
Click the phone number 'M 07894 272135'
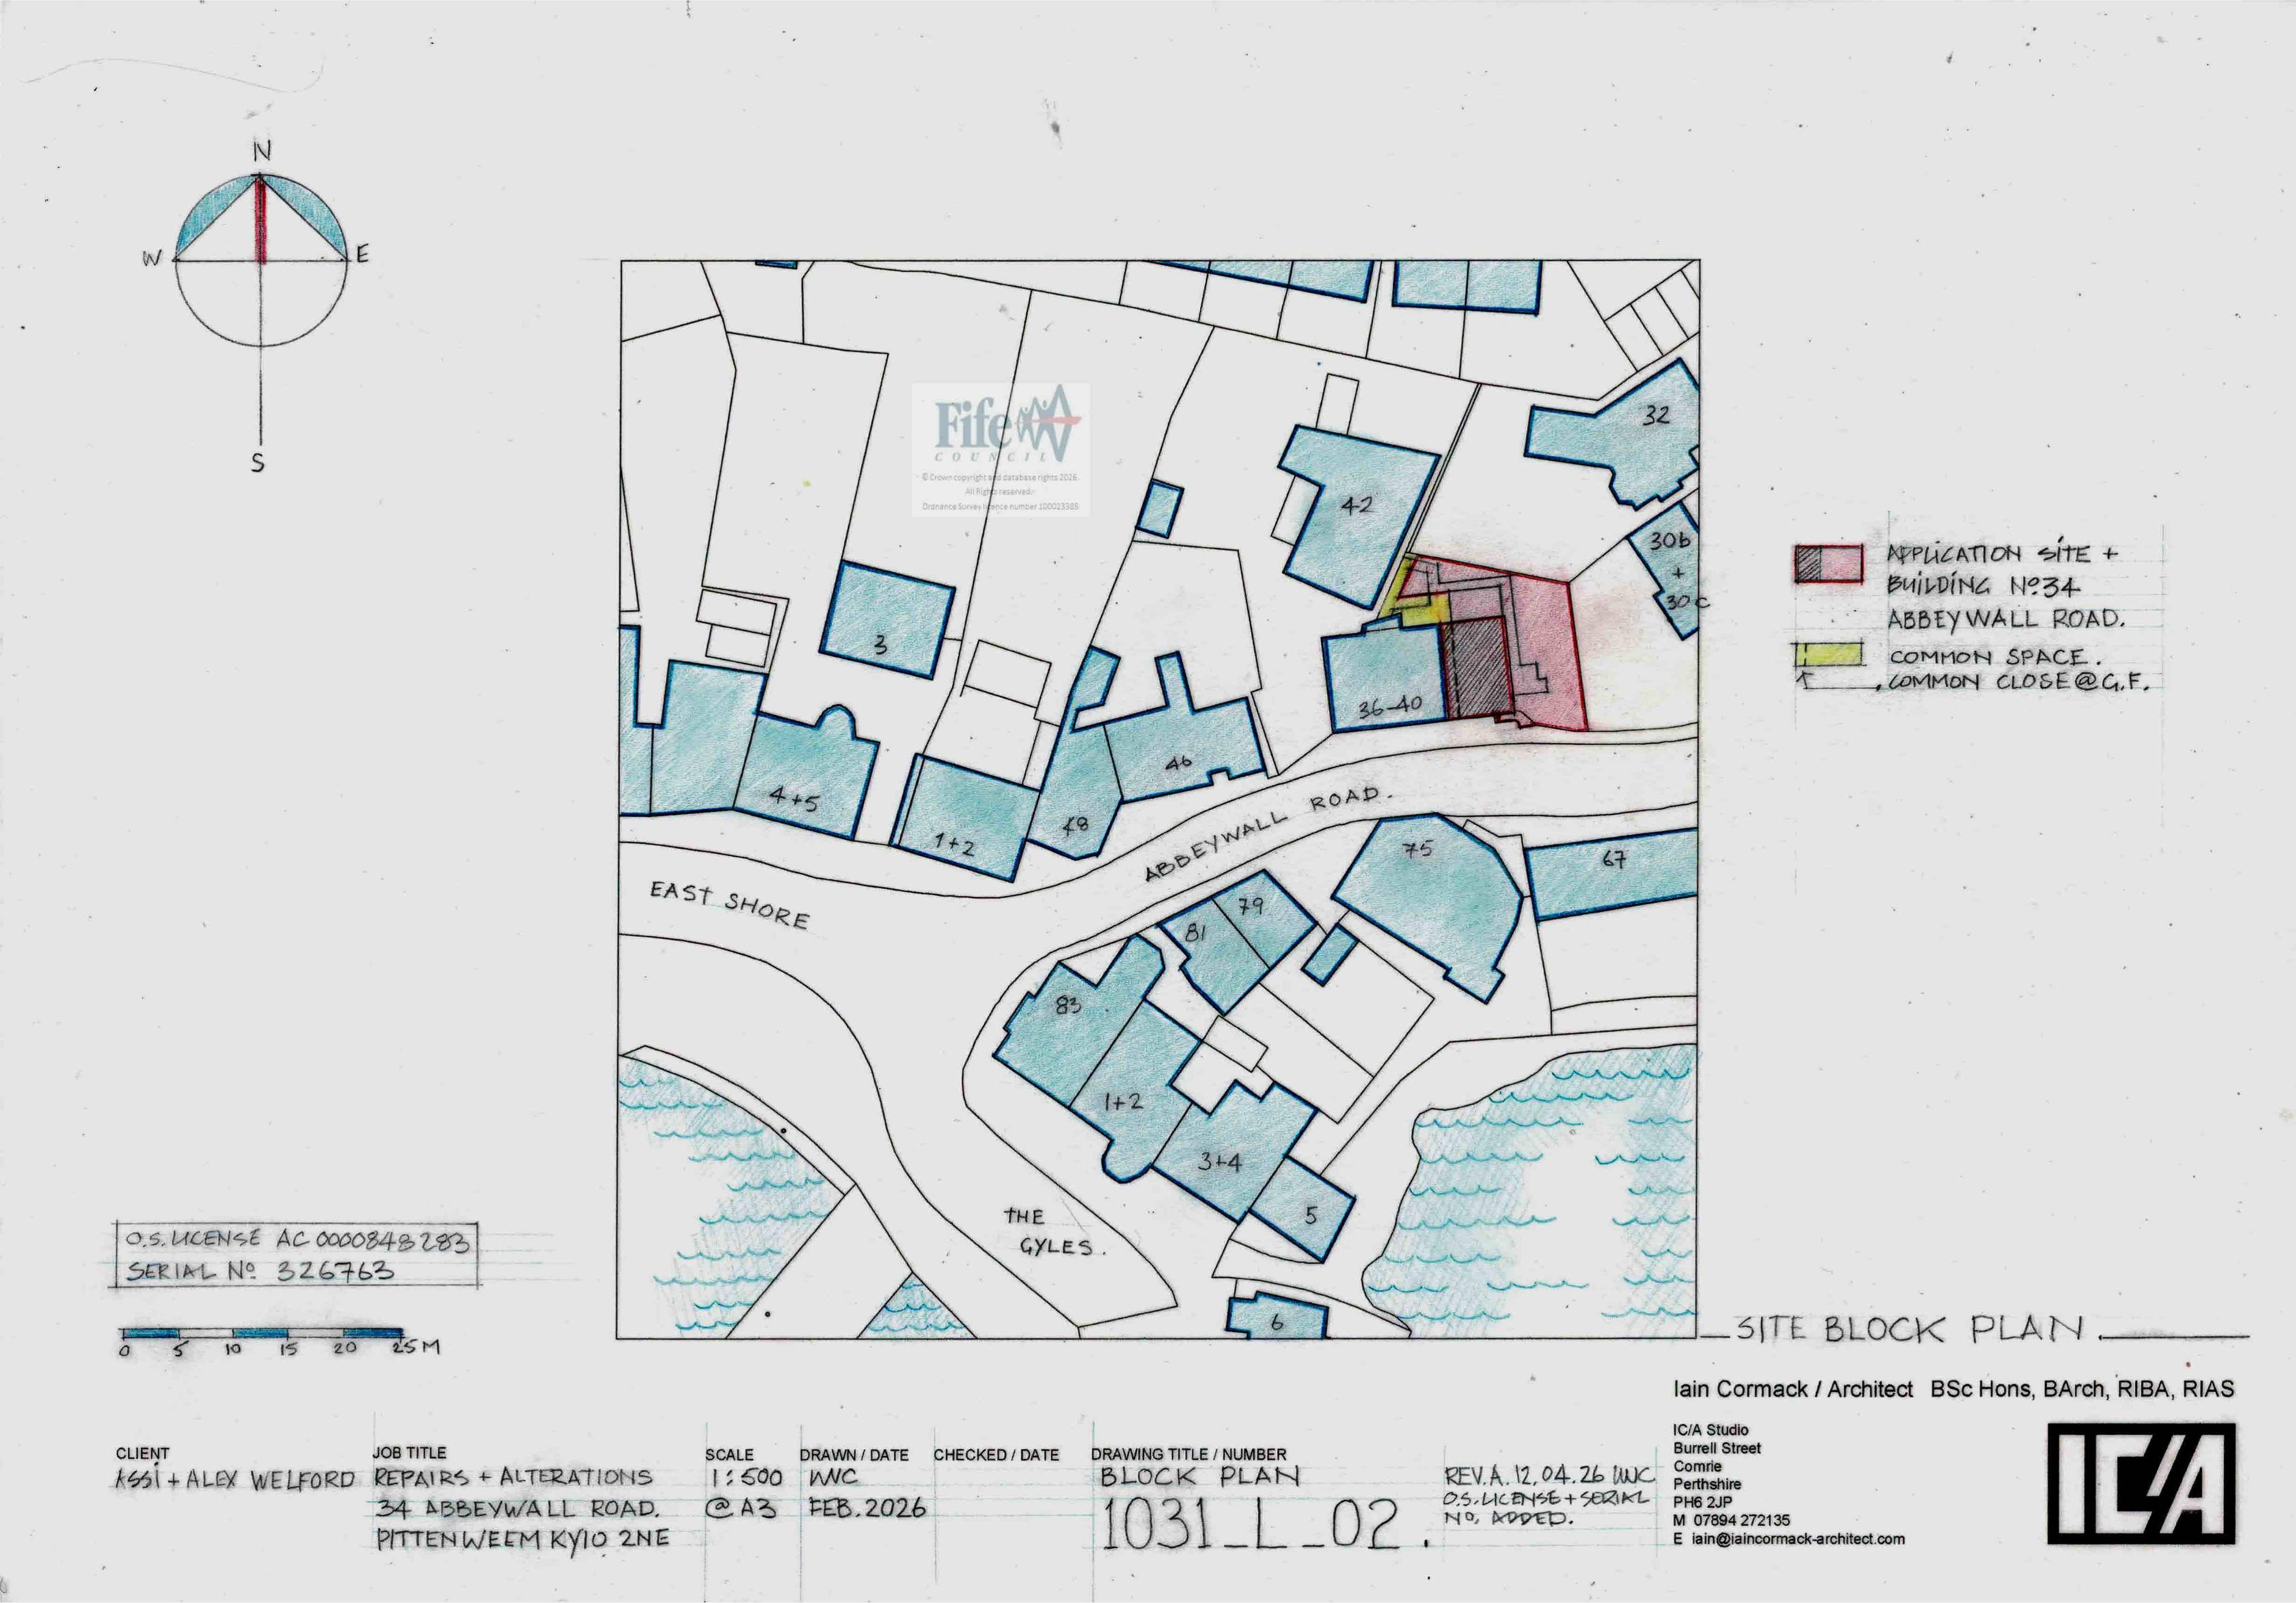pos(1731,1521)
